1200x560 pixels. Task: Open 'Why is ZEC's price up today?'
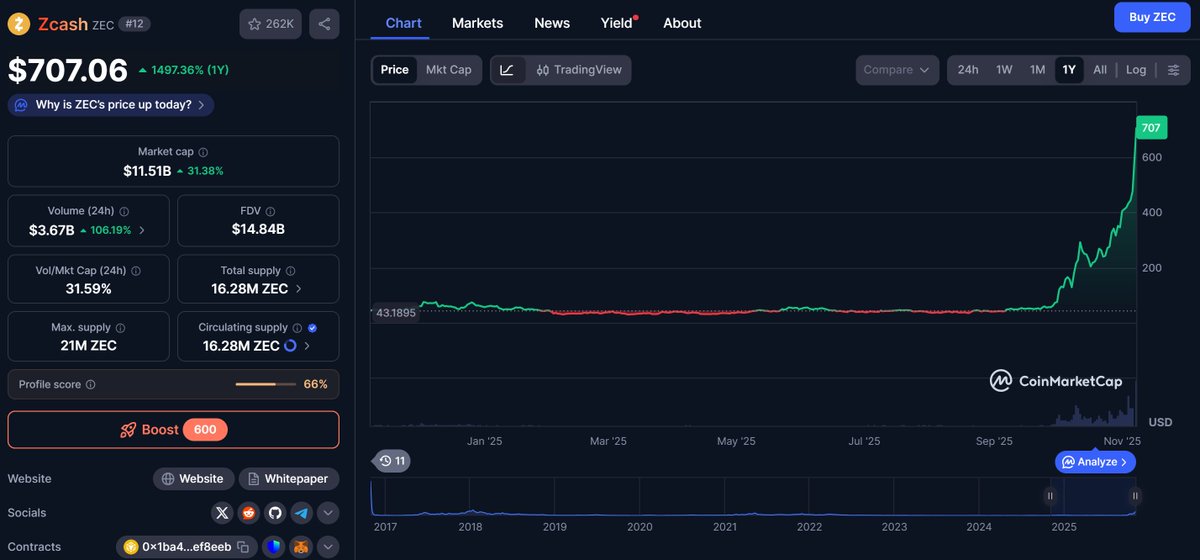[111, 105]
